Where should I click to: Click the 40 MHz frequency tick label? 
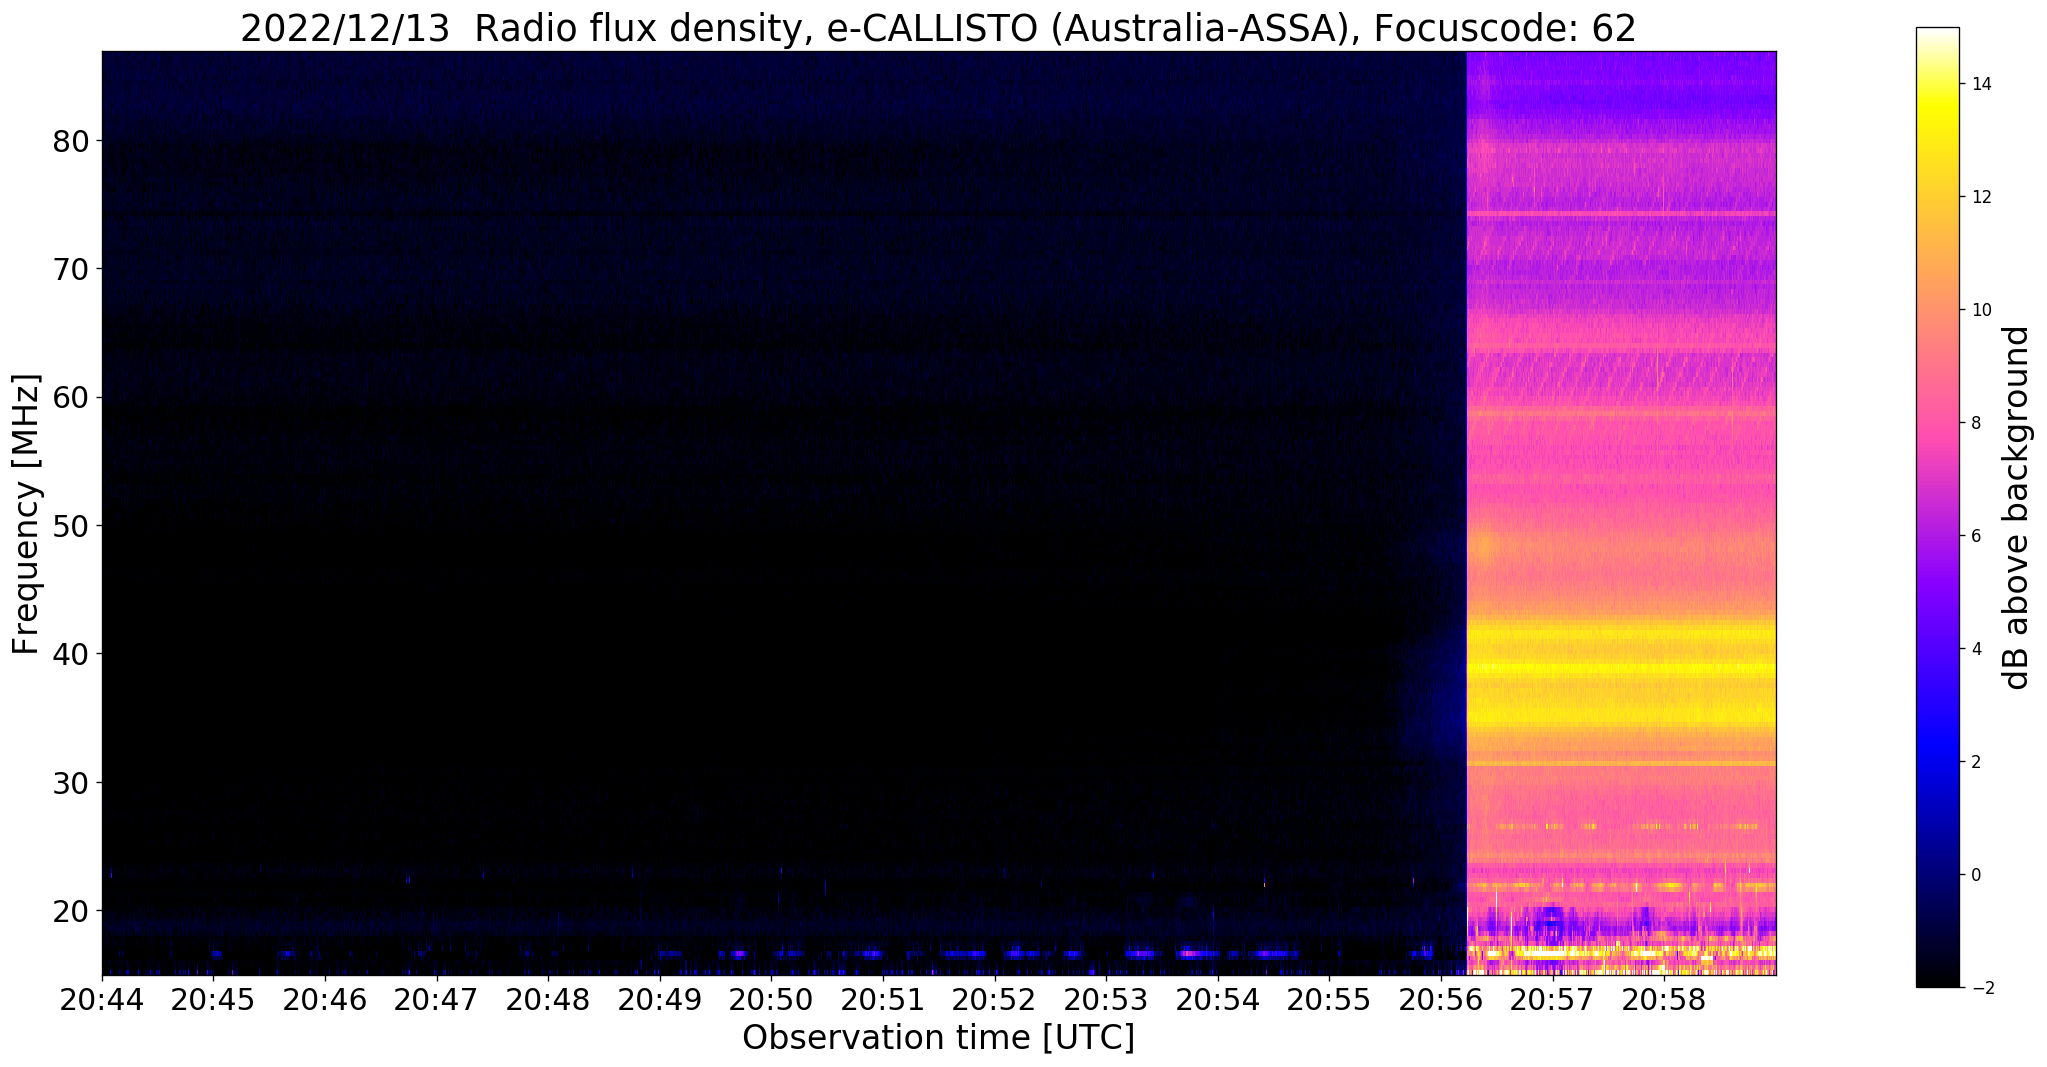pyautogui.click(x=71, y=654)
